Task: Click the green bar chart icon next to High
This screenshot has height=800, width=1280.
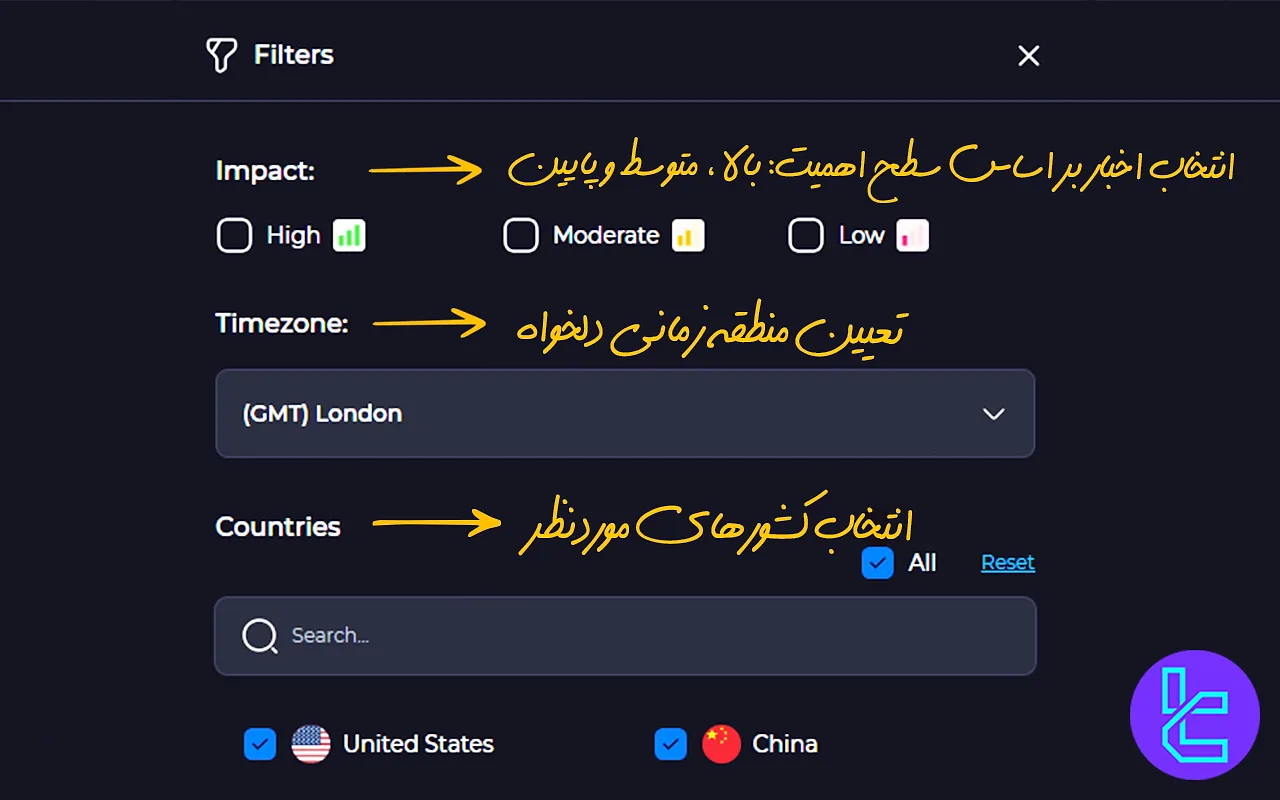Action: point(350,235)
